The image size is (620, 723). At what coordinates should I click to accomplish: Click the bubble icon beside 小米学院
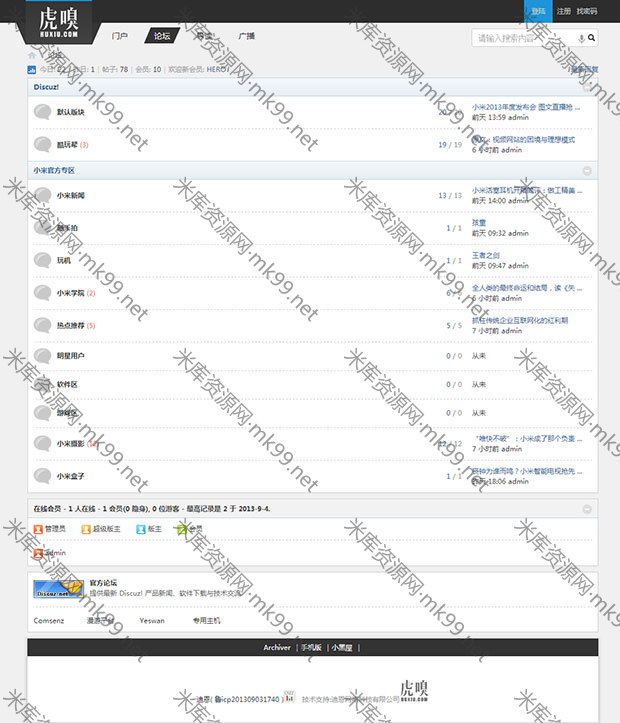tap(42, 293)
